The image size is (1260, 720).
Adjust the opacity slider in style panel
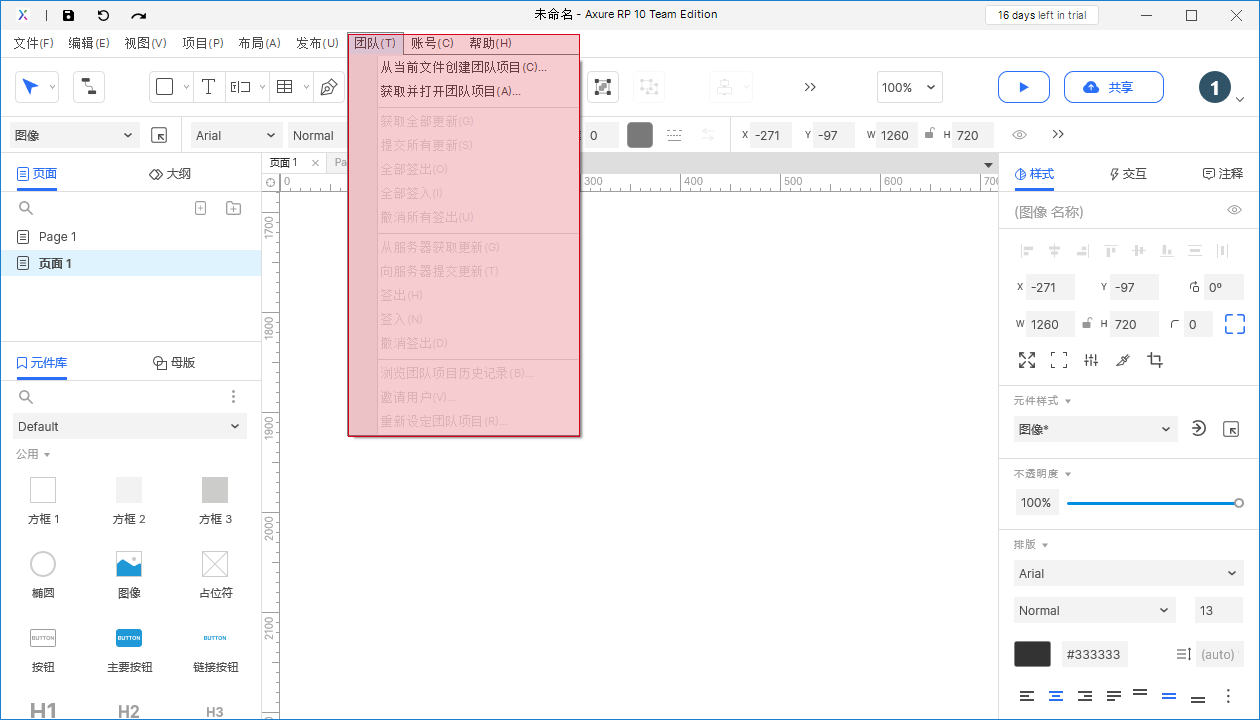click(x=1153, y=503)
